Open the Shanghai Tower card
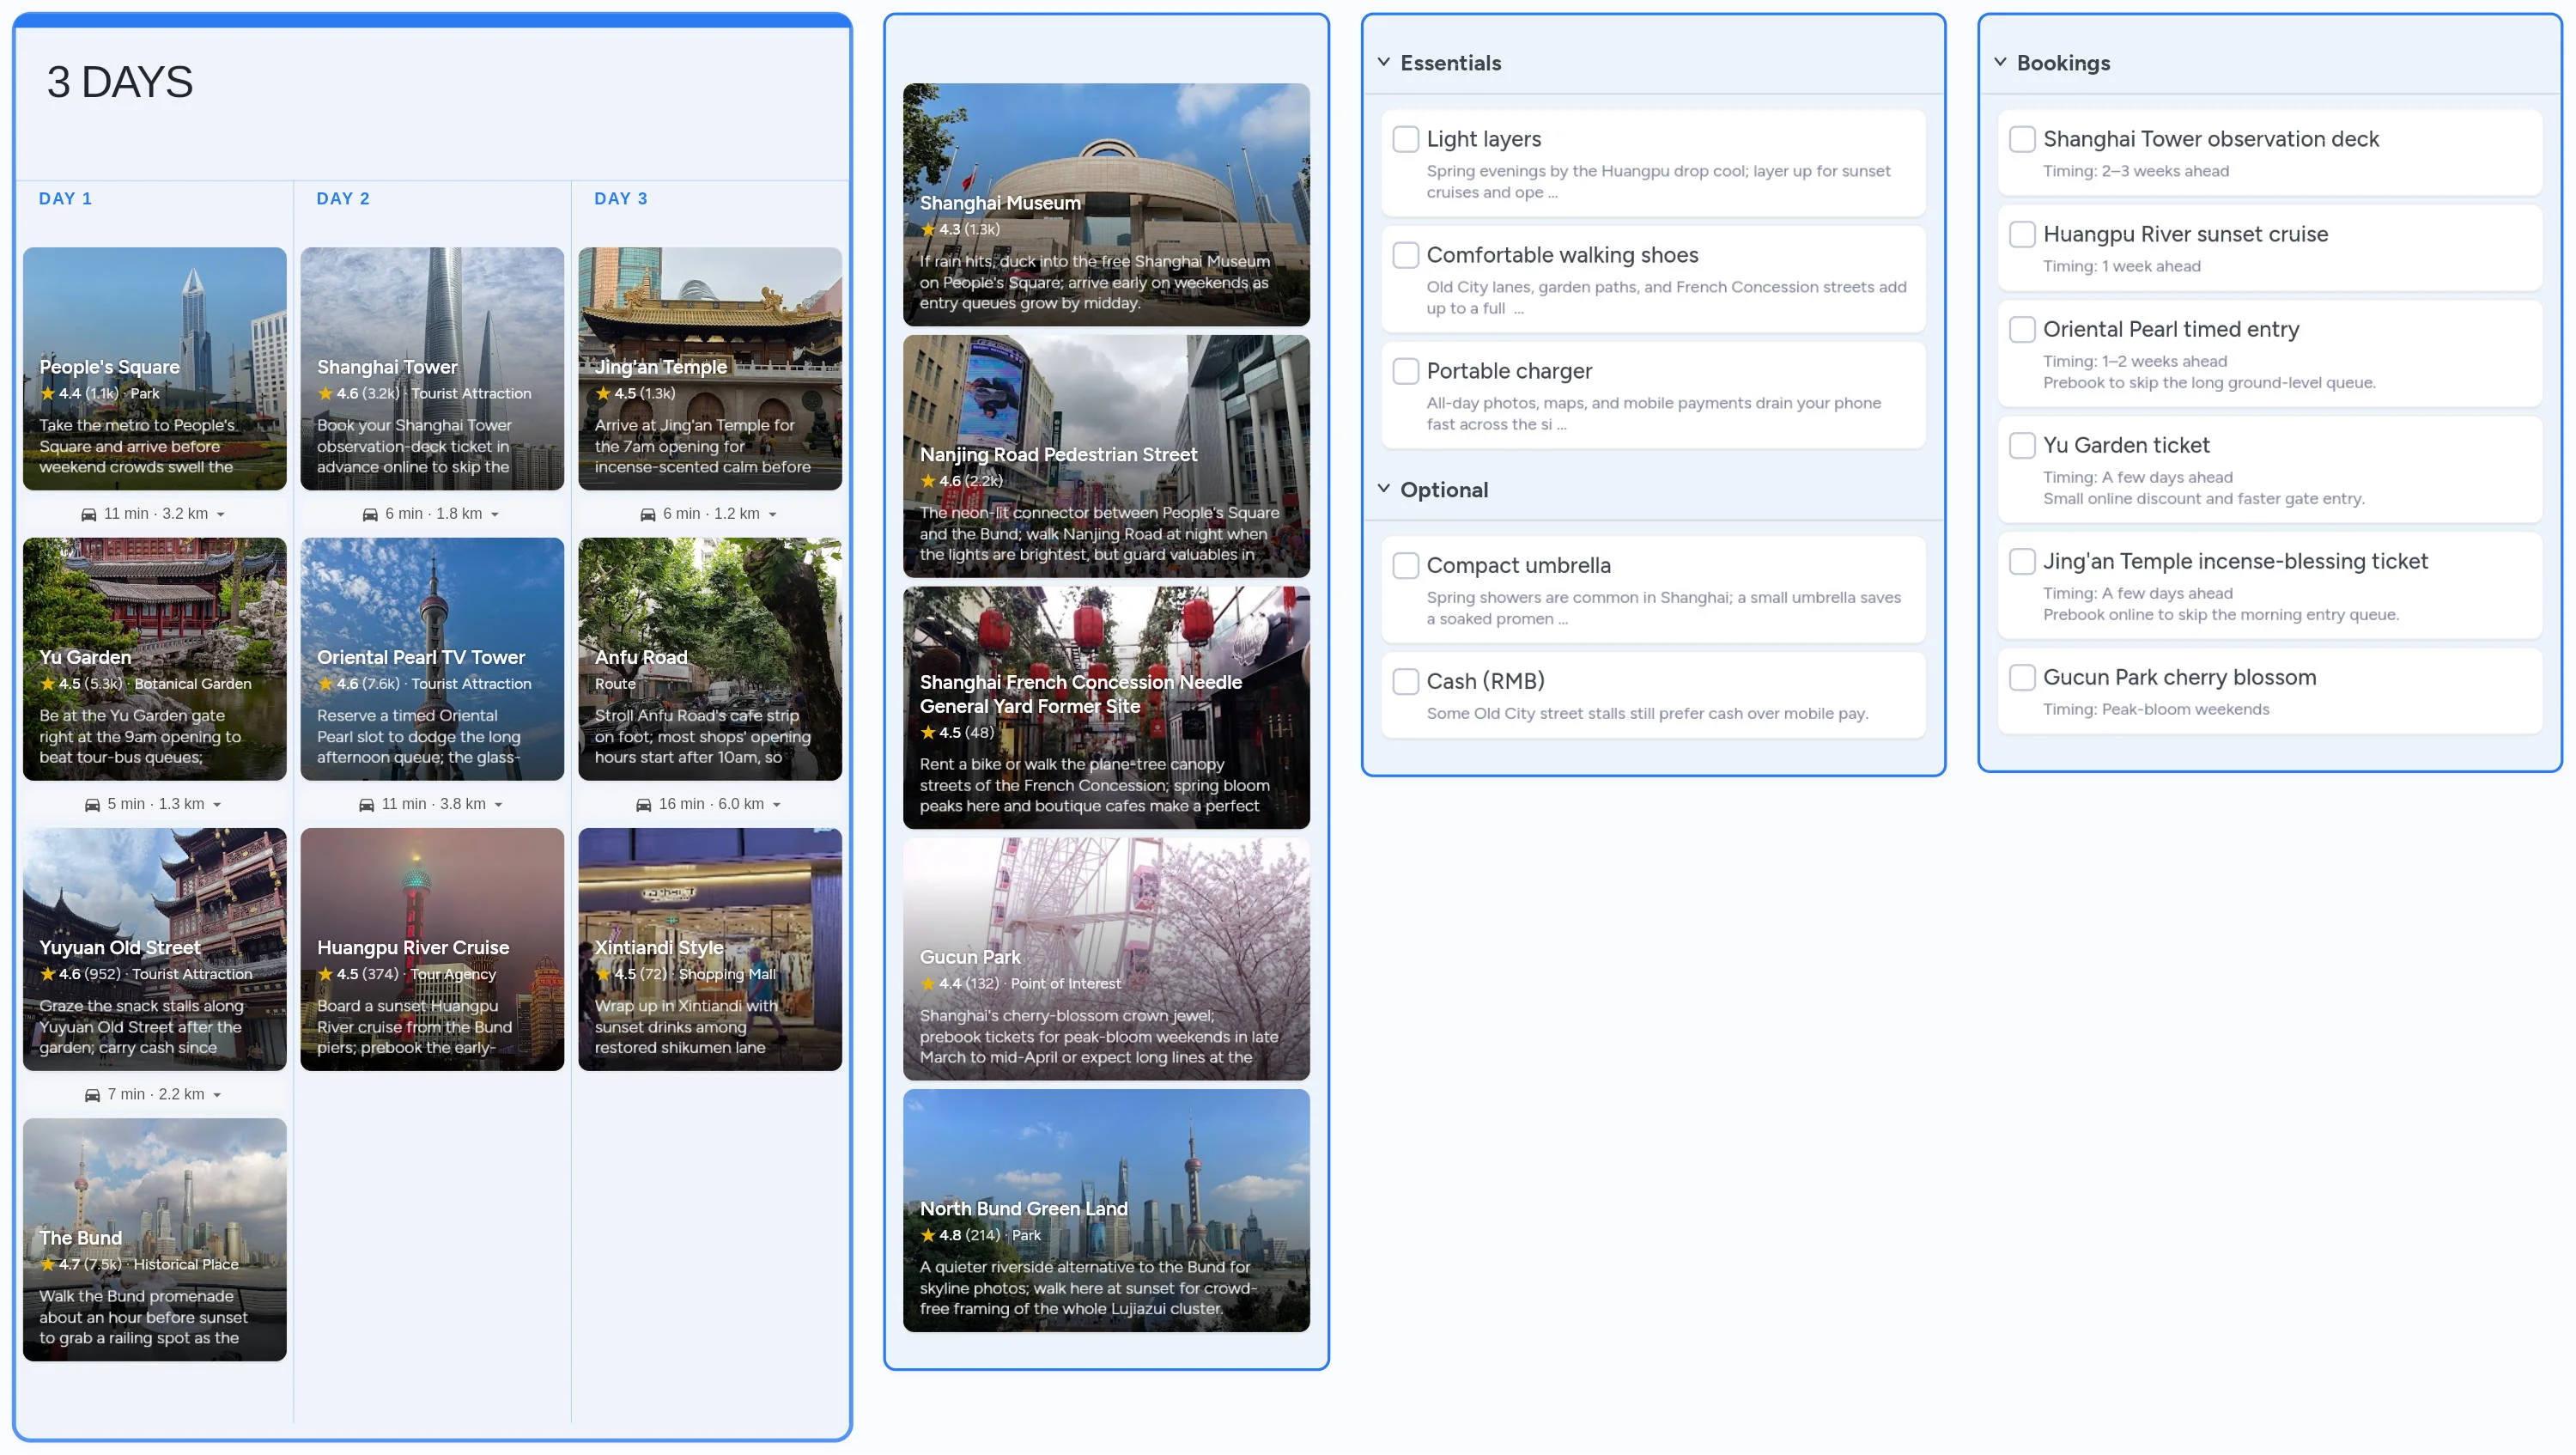This screenshot has width=2576, height=1455. coord(433,369)
